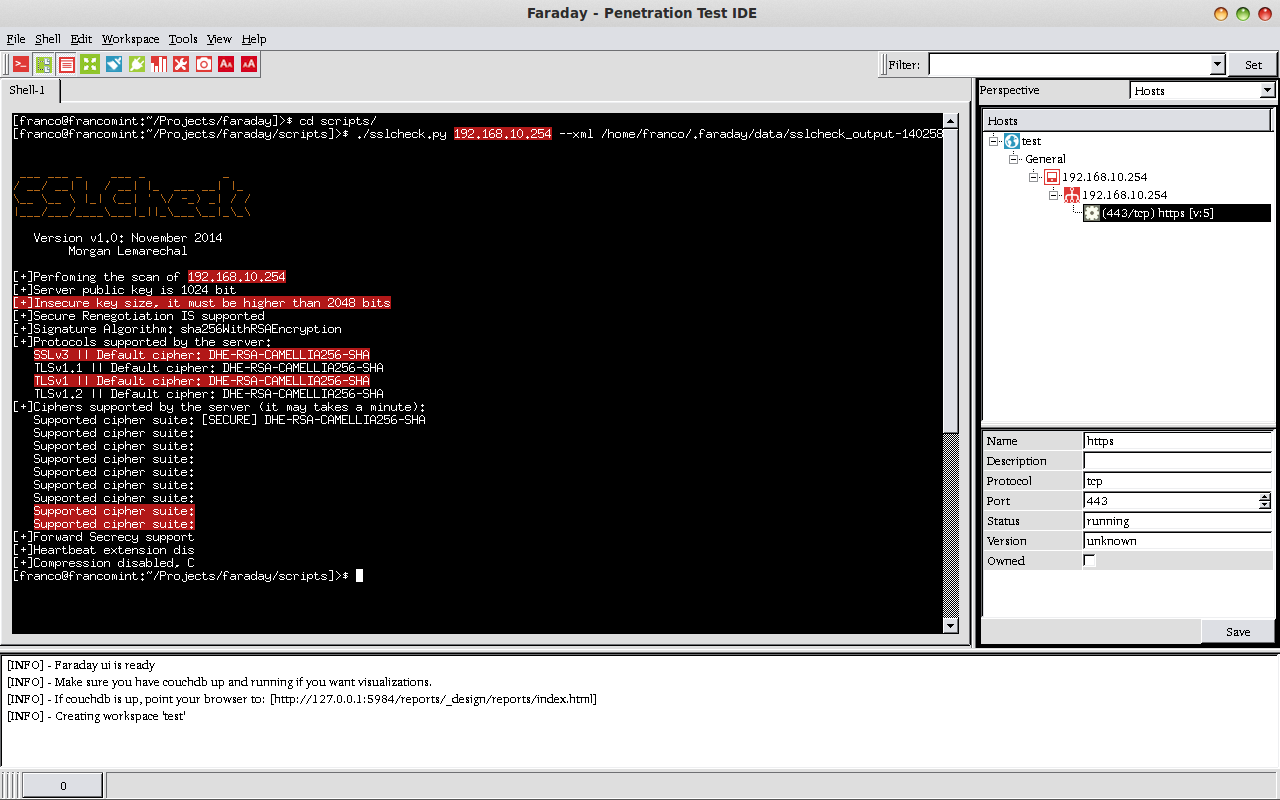
Task: Click the Name field containing https
Action: coord(1178,441)
